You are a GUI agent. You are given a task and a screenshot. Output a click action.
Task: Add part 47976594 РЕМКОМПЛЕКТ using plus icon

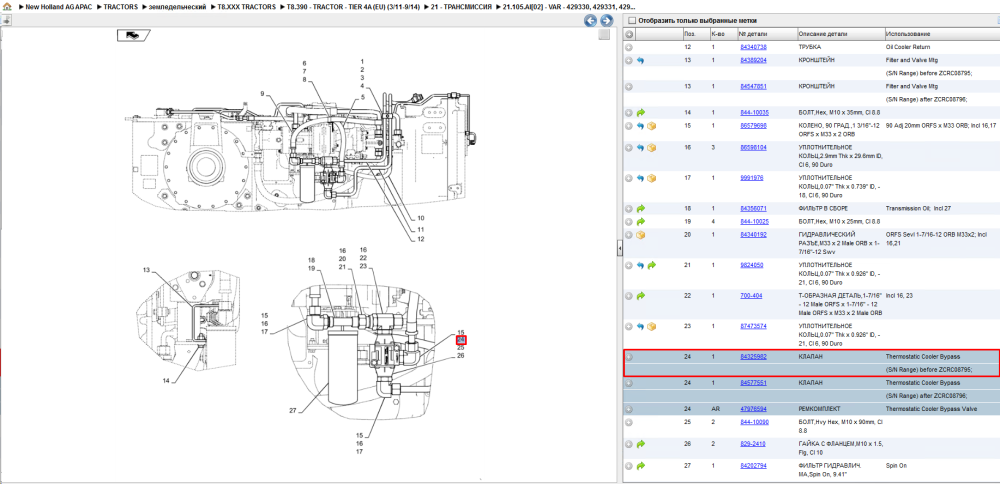click(x=629, y=409)
